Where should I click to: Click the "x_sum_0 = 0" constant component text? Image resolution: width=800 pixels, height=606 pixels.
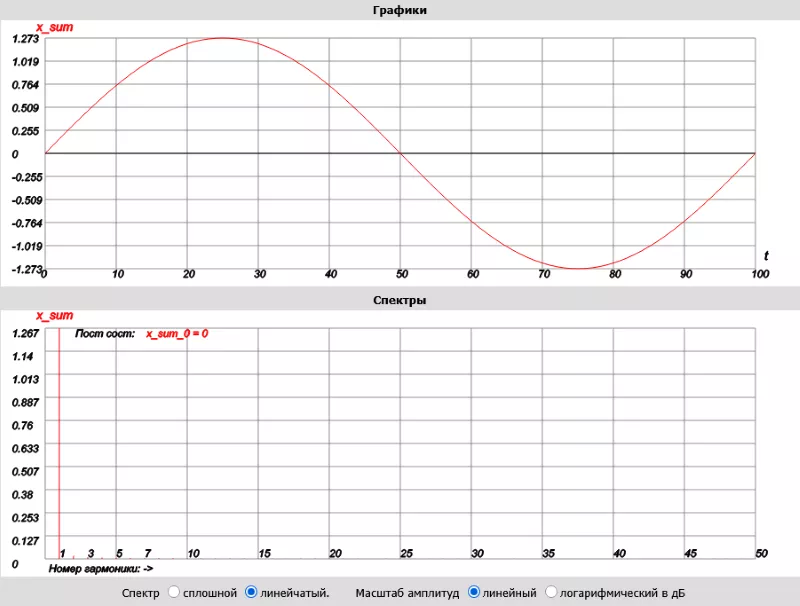tap(177, 334)
